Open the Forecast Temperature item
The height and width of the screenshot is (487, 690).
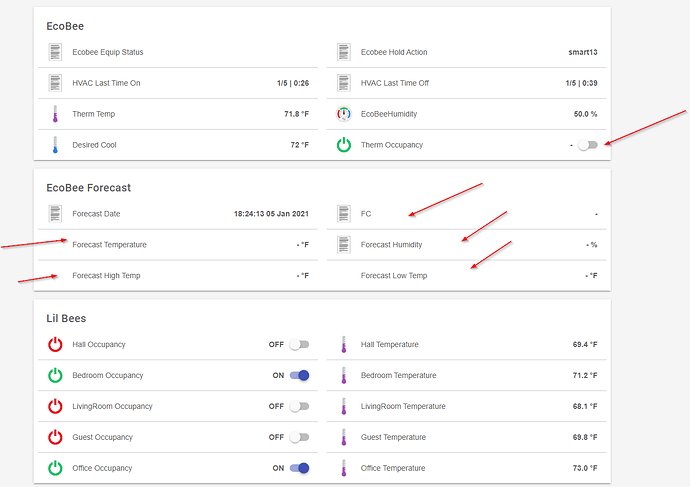tap(178, 245)
